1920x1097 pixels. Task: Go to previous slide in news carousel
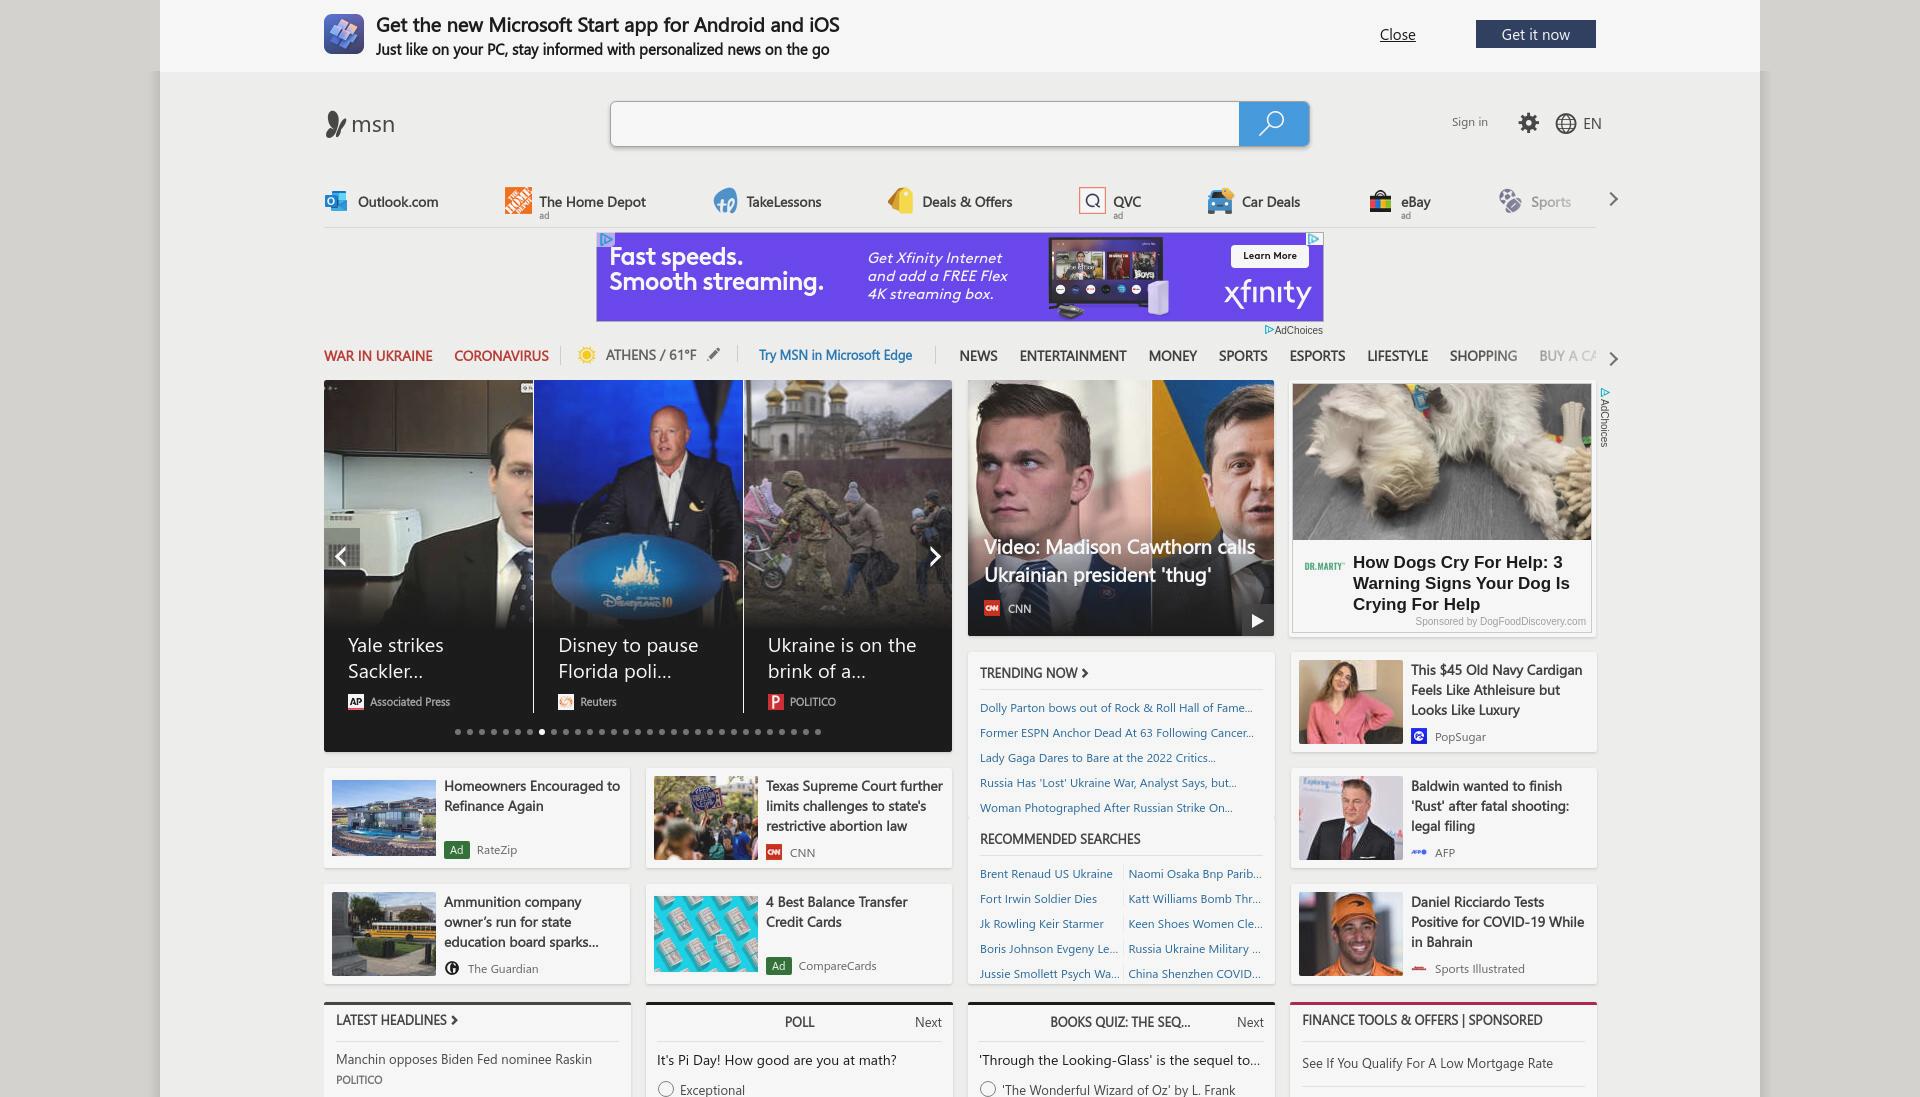pyautogui.click(x=341, y=556)
